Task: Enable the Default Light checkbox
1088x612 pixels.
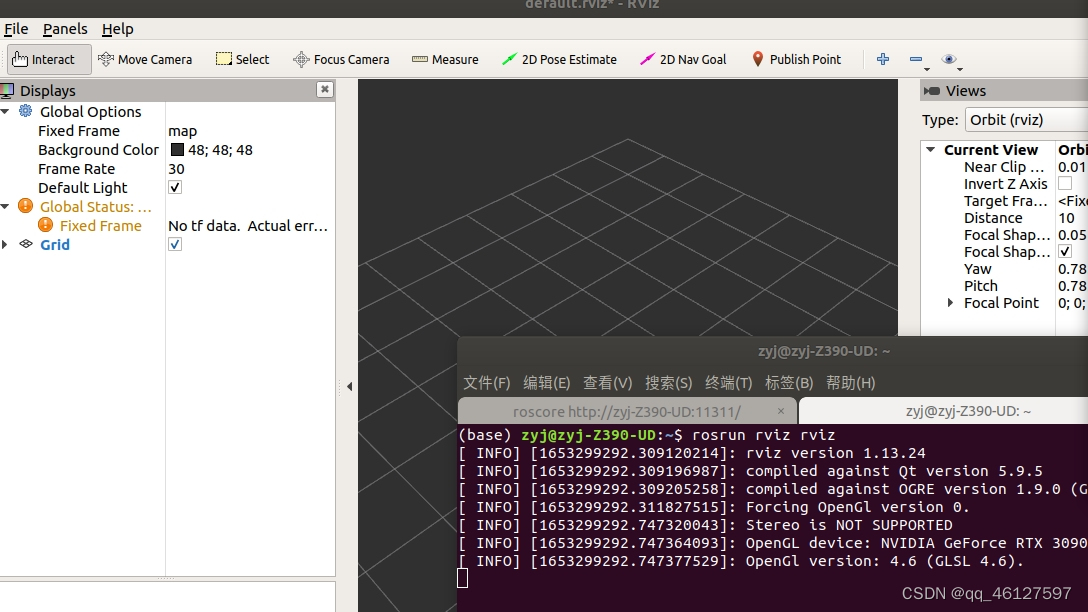Action: point(175,187)
